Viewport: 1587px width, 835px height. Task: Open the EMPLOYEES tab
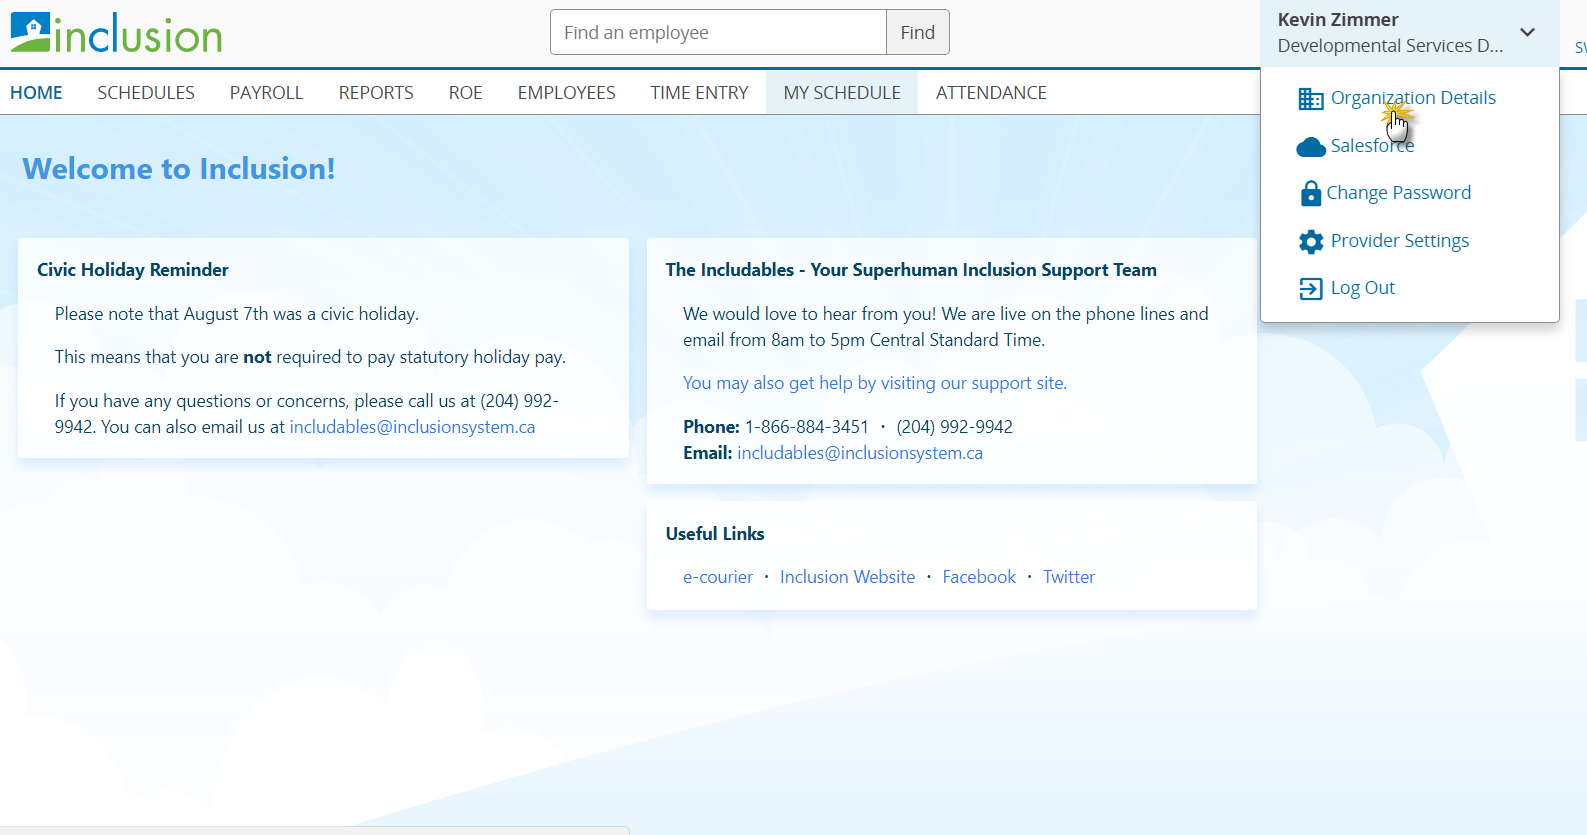(x=567, y=93)
